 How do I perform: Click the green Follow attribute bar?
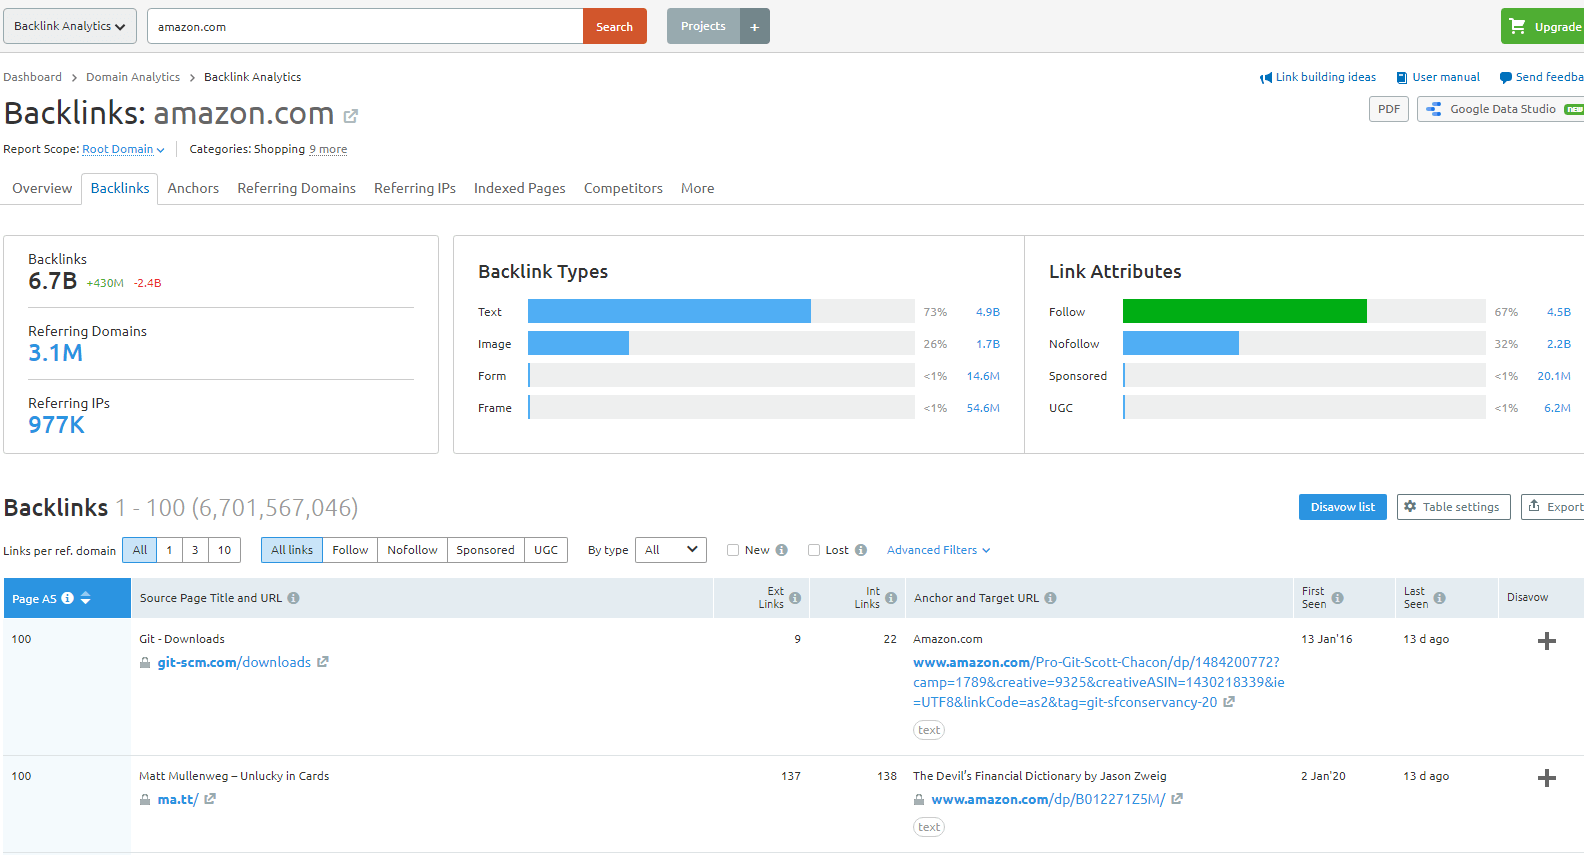coord(1245,311)
